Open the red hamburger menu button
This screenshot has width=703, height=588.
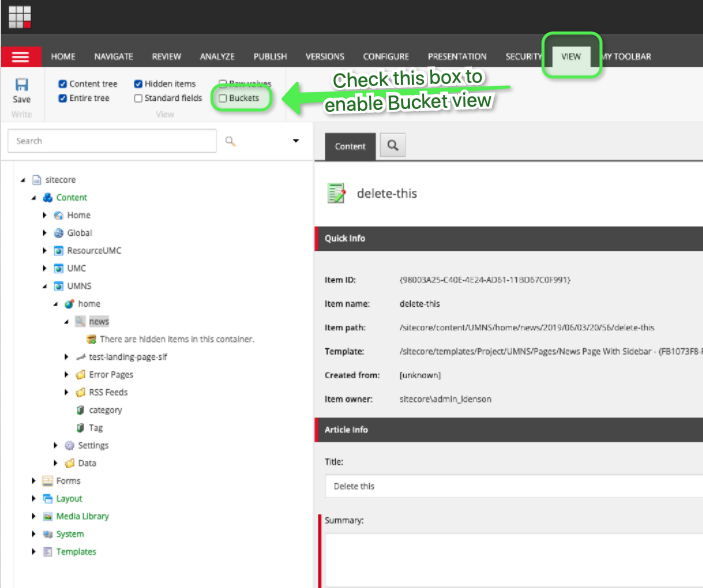21,57
